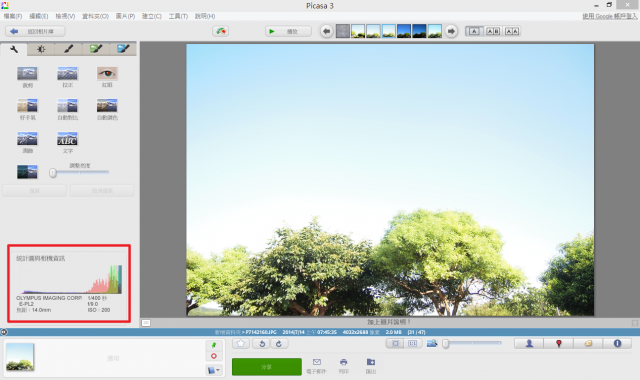This screenshot has height=380, width=640.
Task: Click the colorful pinwheel icon button
Action: tap(220, 31)
